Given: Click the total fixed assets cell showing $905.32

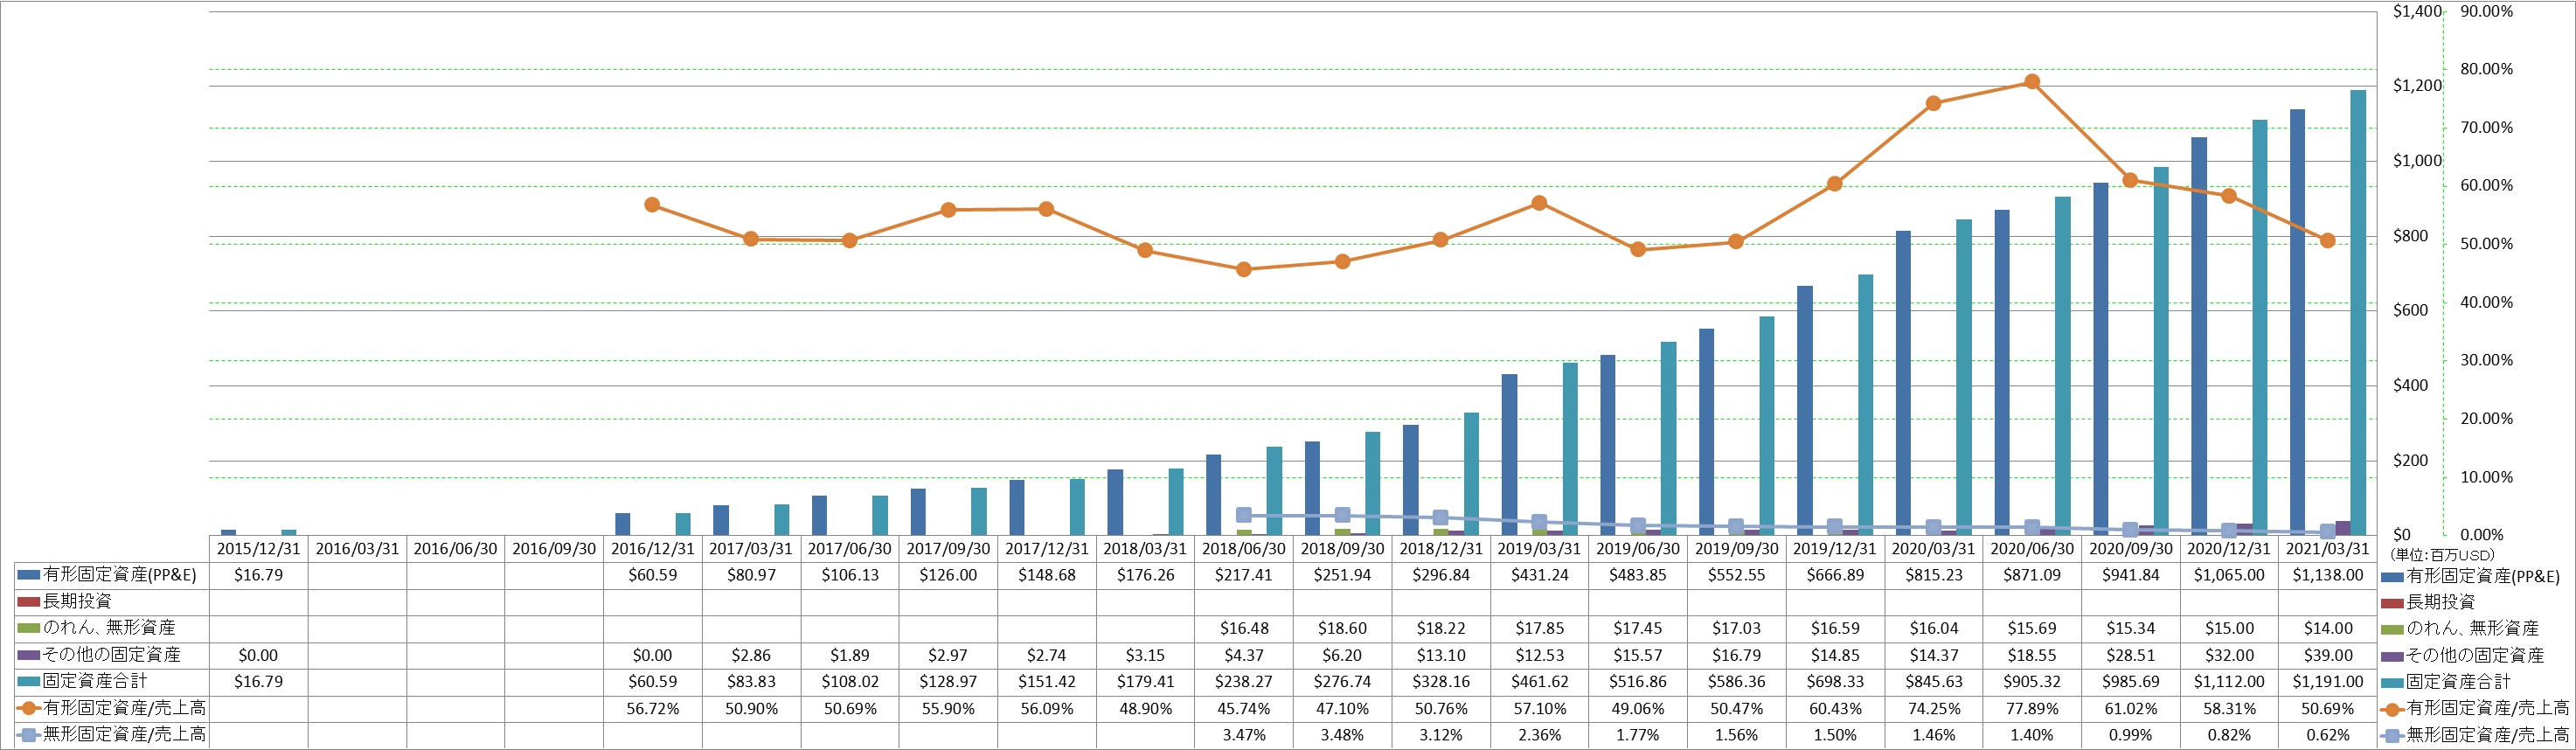Looking at the screenshot, I should pos(2032,682).
